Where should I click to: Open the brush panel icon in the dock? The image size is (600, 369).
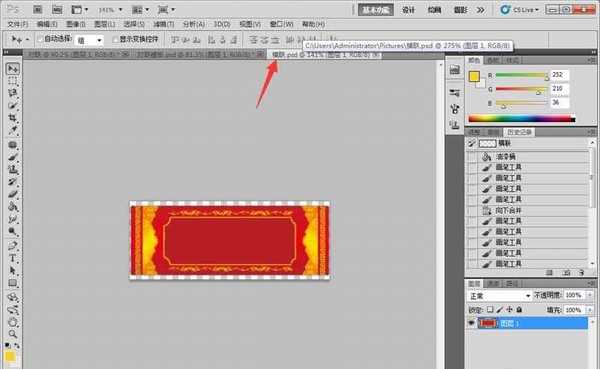tap(455, 109)
